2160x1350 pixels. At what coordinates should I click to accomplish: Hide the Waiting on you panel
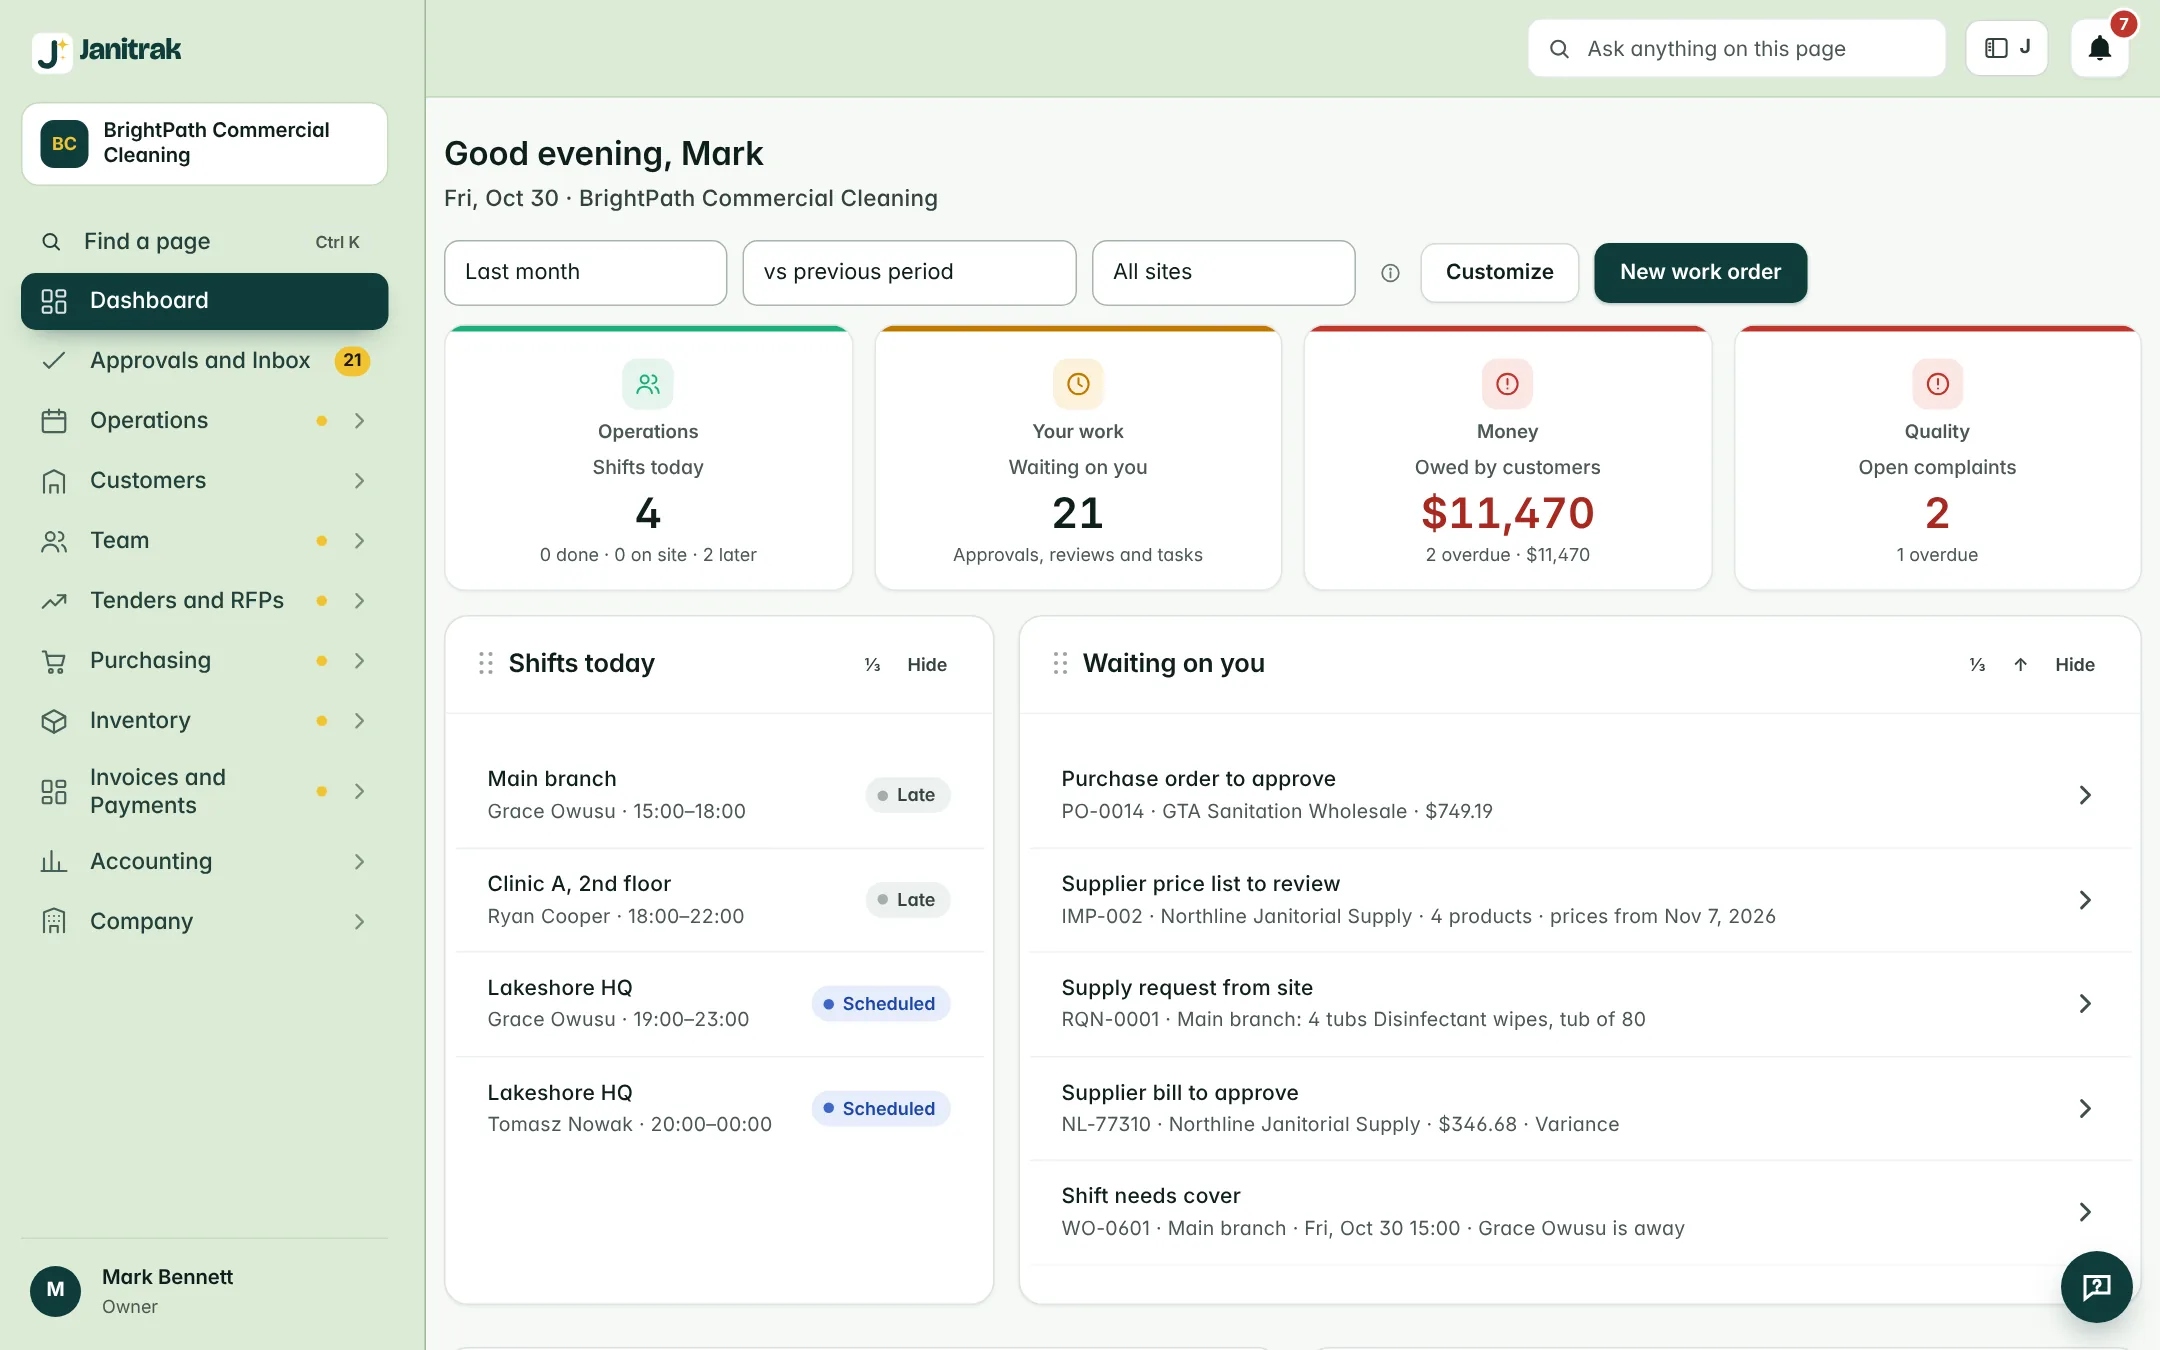click(2075, 664)
